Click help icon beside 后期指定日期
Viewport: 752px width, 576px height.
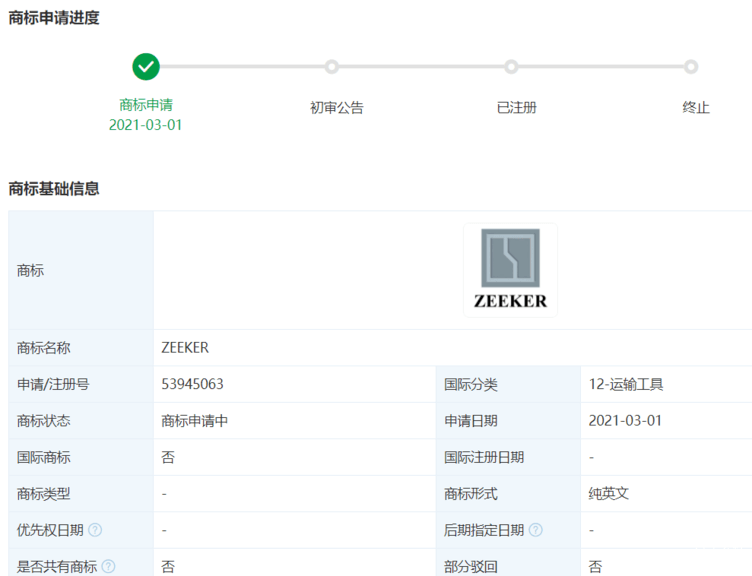(536, 530)
